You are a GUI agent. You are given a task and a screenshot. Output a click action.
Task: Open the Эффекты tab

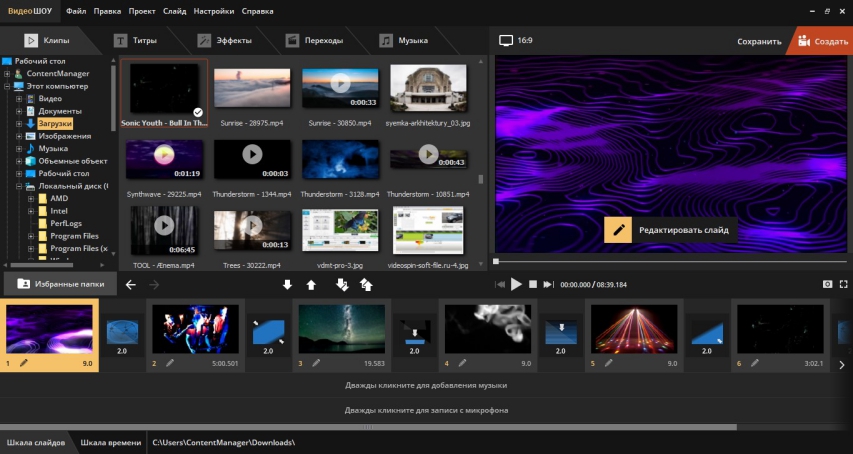[224, 41]
